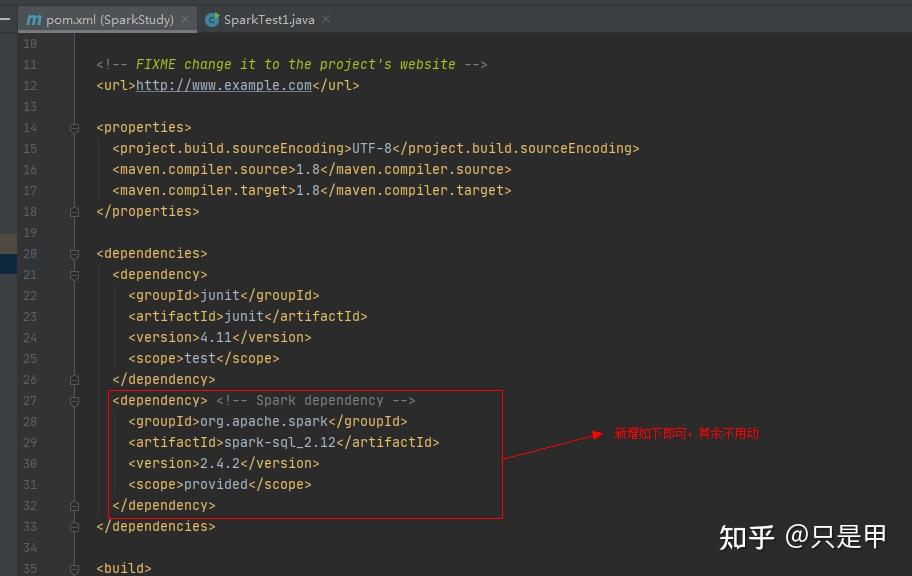Collapse the Spark dependency block
Image resolution: width=912 pixels, height=576 pixels.
[x=74, y=400]
